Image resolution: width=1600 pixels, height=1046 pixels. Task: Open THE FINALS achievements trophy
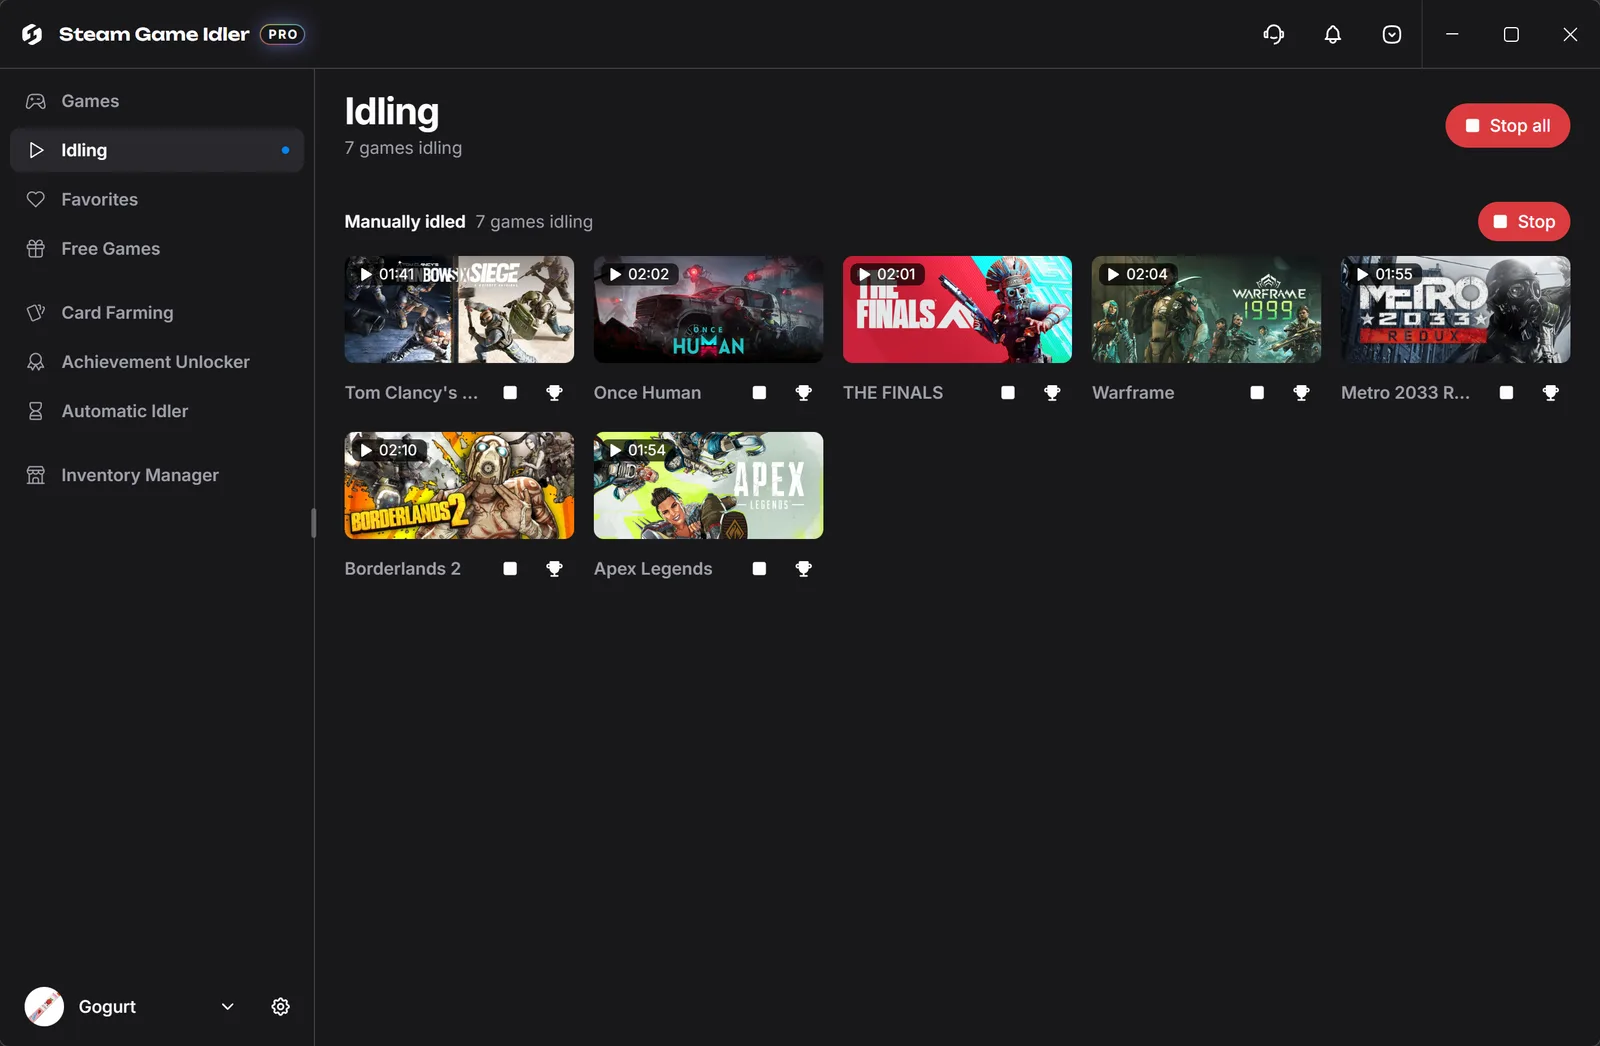tap(1052, 393)
